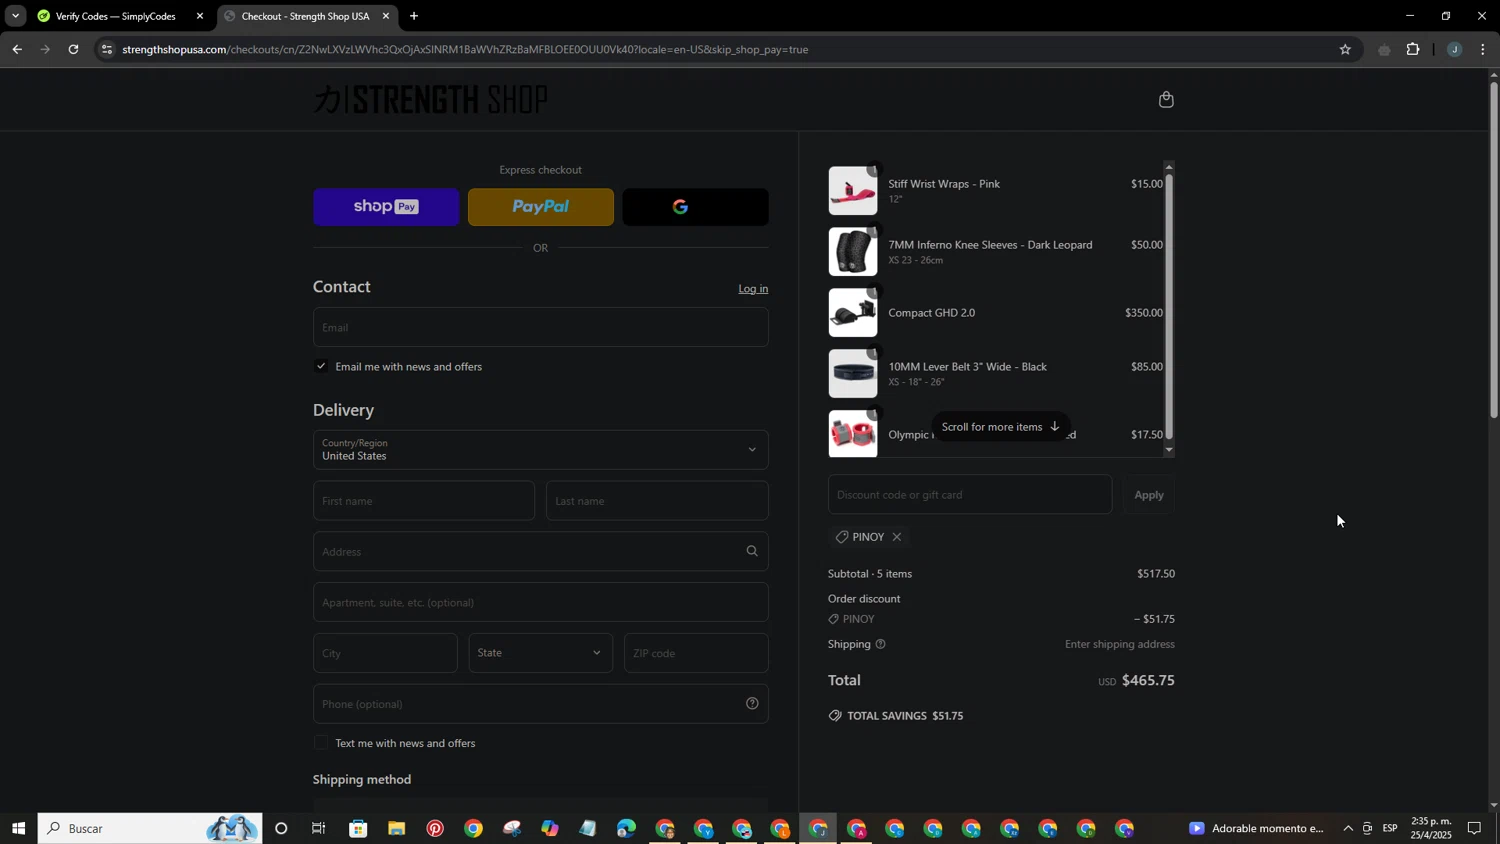This screenshot has height=844, width=1500.
Task: Click the ESP language indicator
Action: pos(1390,828)
